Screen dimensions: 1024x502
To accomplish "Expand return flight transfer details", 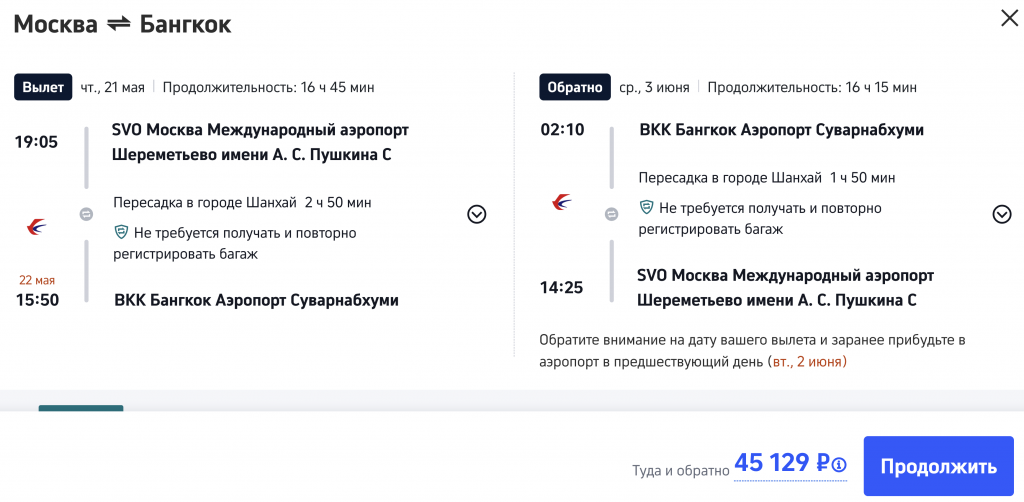I will pos(1002,214).
